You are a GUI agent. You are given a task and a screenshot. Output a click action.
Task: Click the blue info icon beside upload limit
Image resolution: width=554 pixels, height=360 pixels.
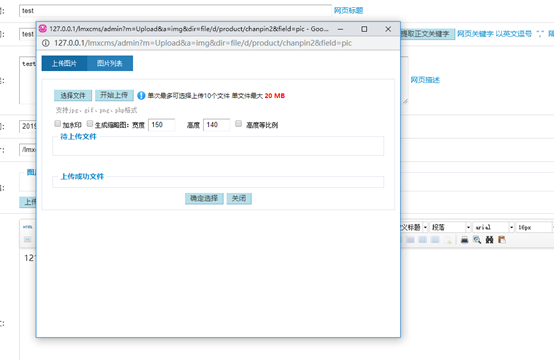click(x=141, y=95)
